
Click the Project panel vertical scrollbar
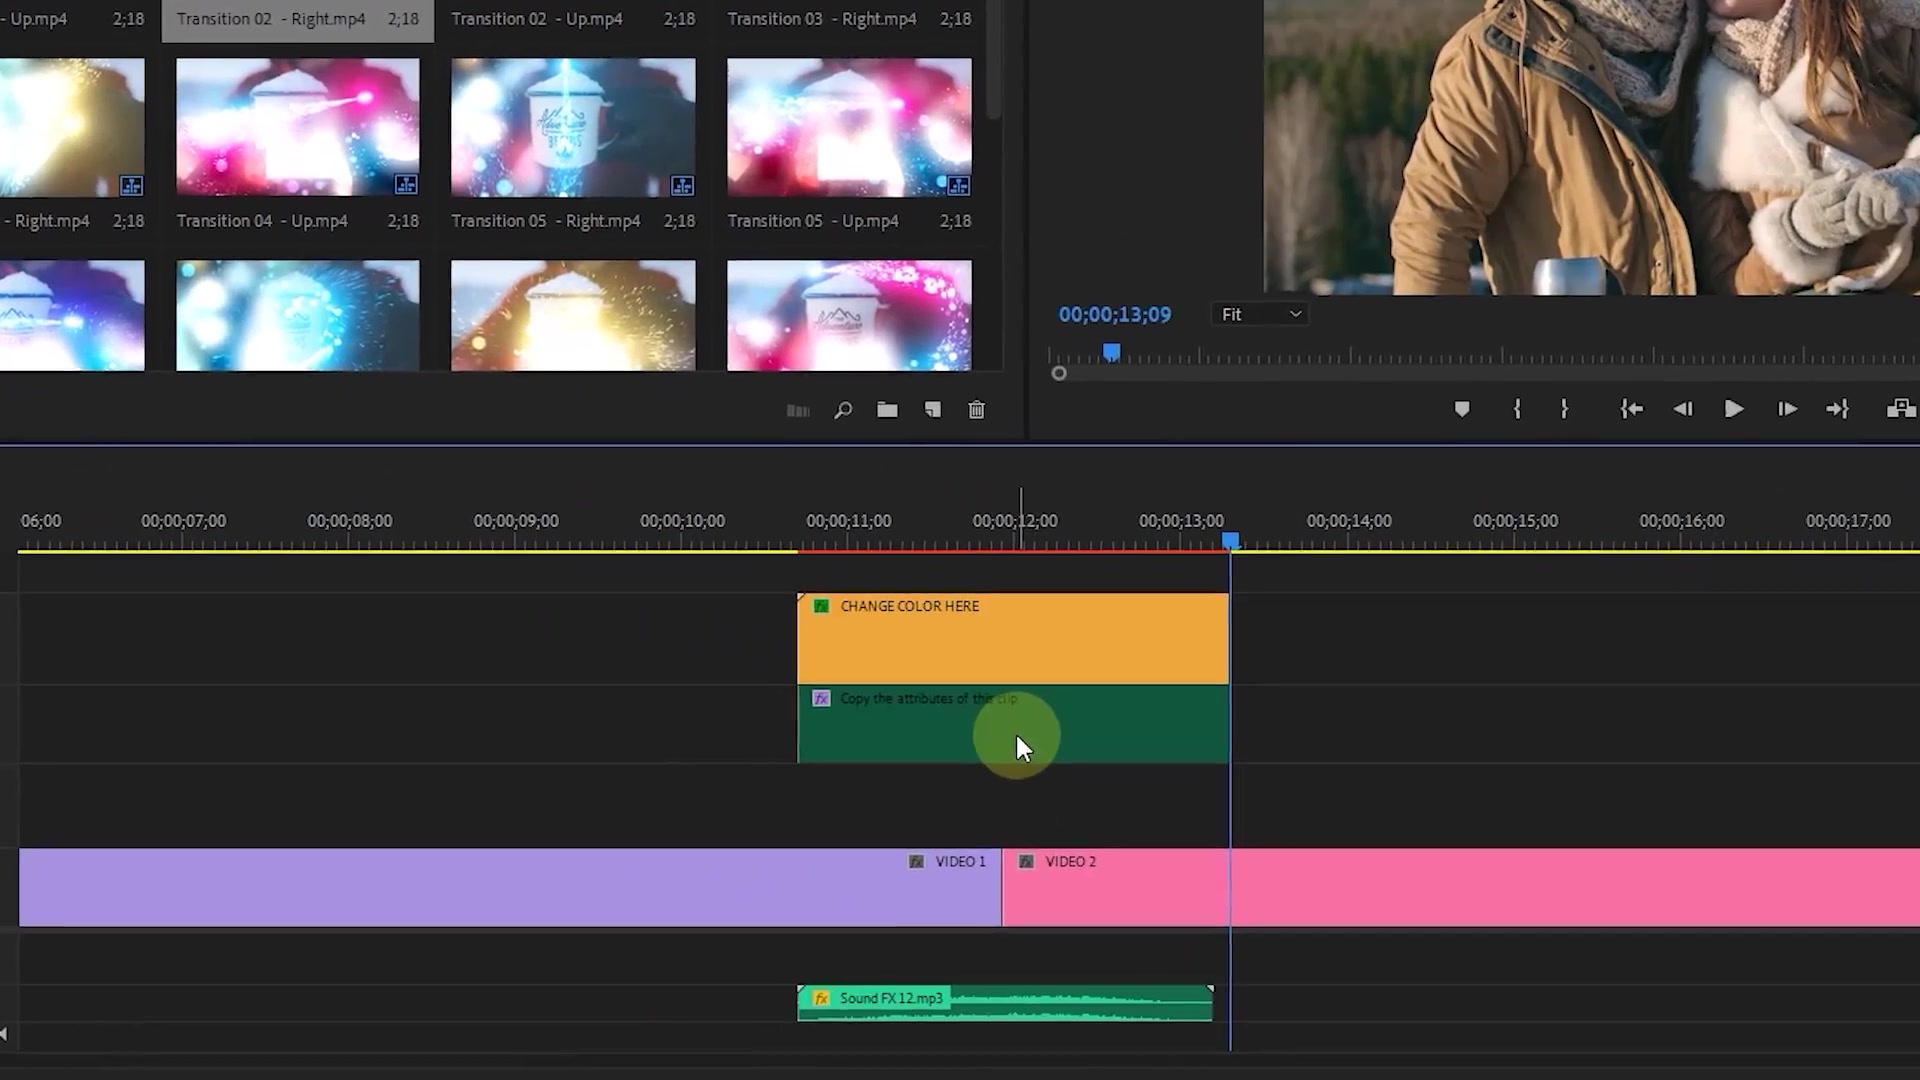pos(993,60)
